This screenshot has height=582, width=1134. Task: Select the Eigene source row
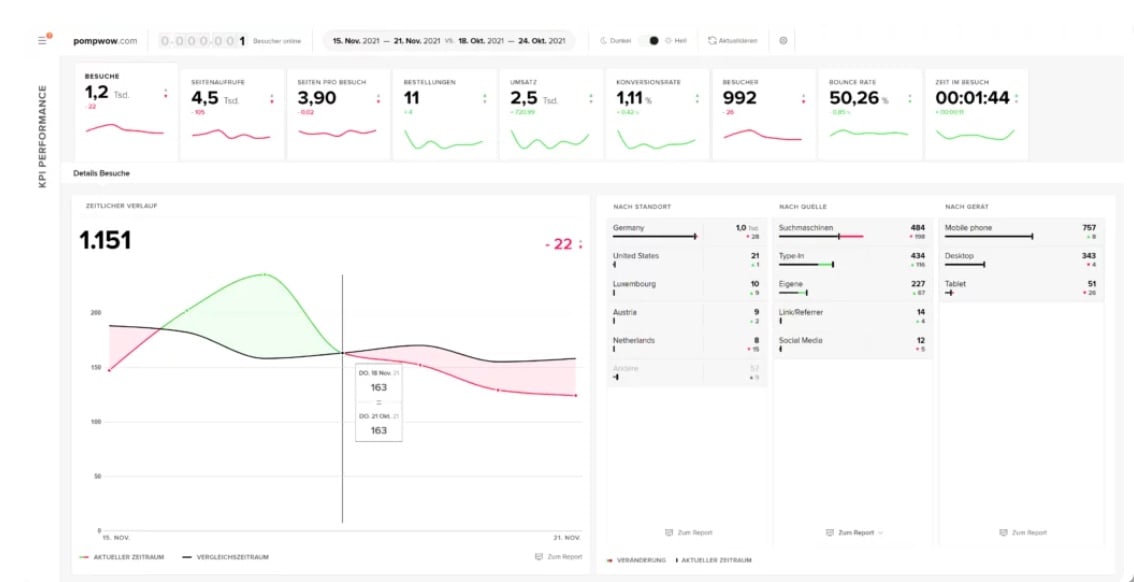(853, 288)
